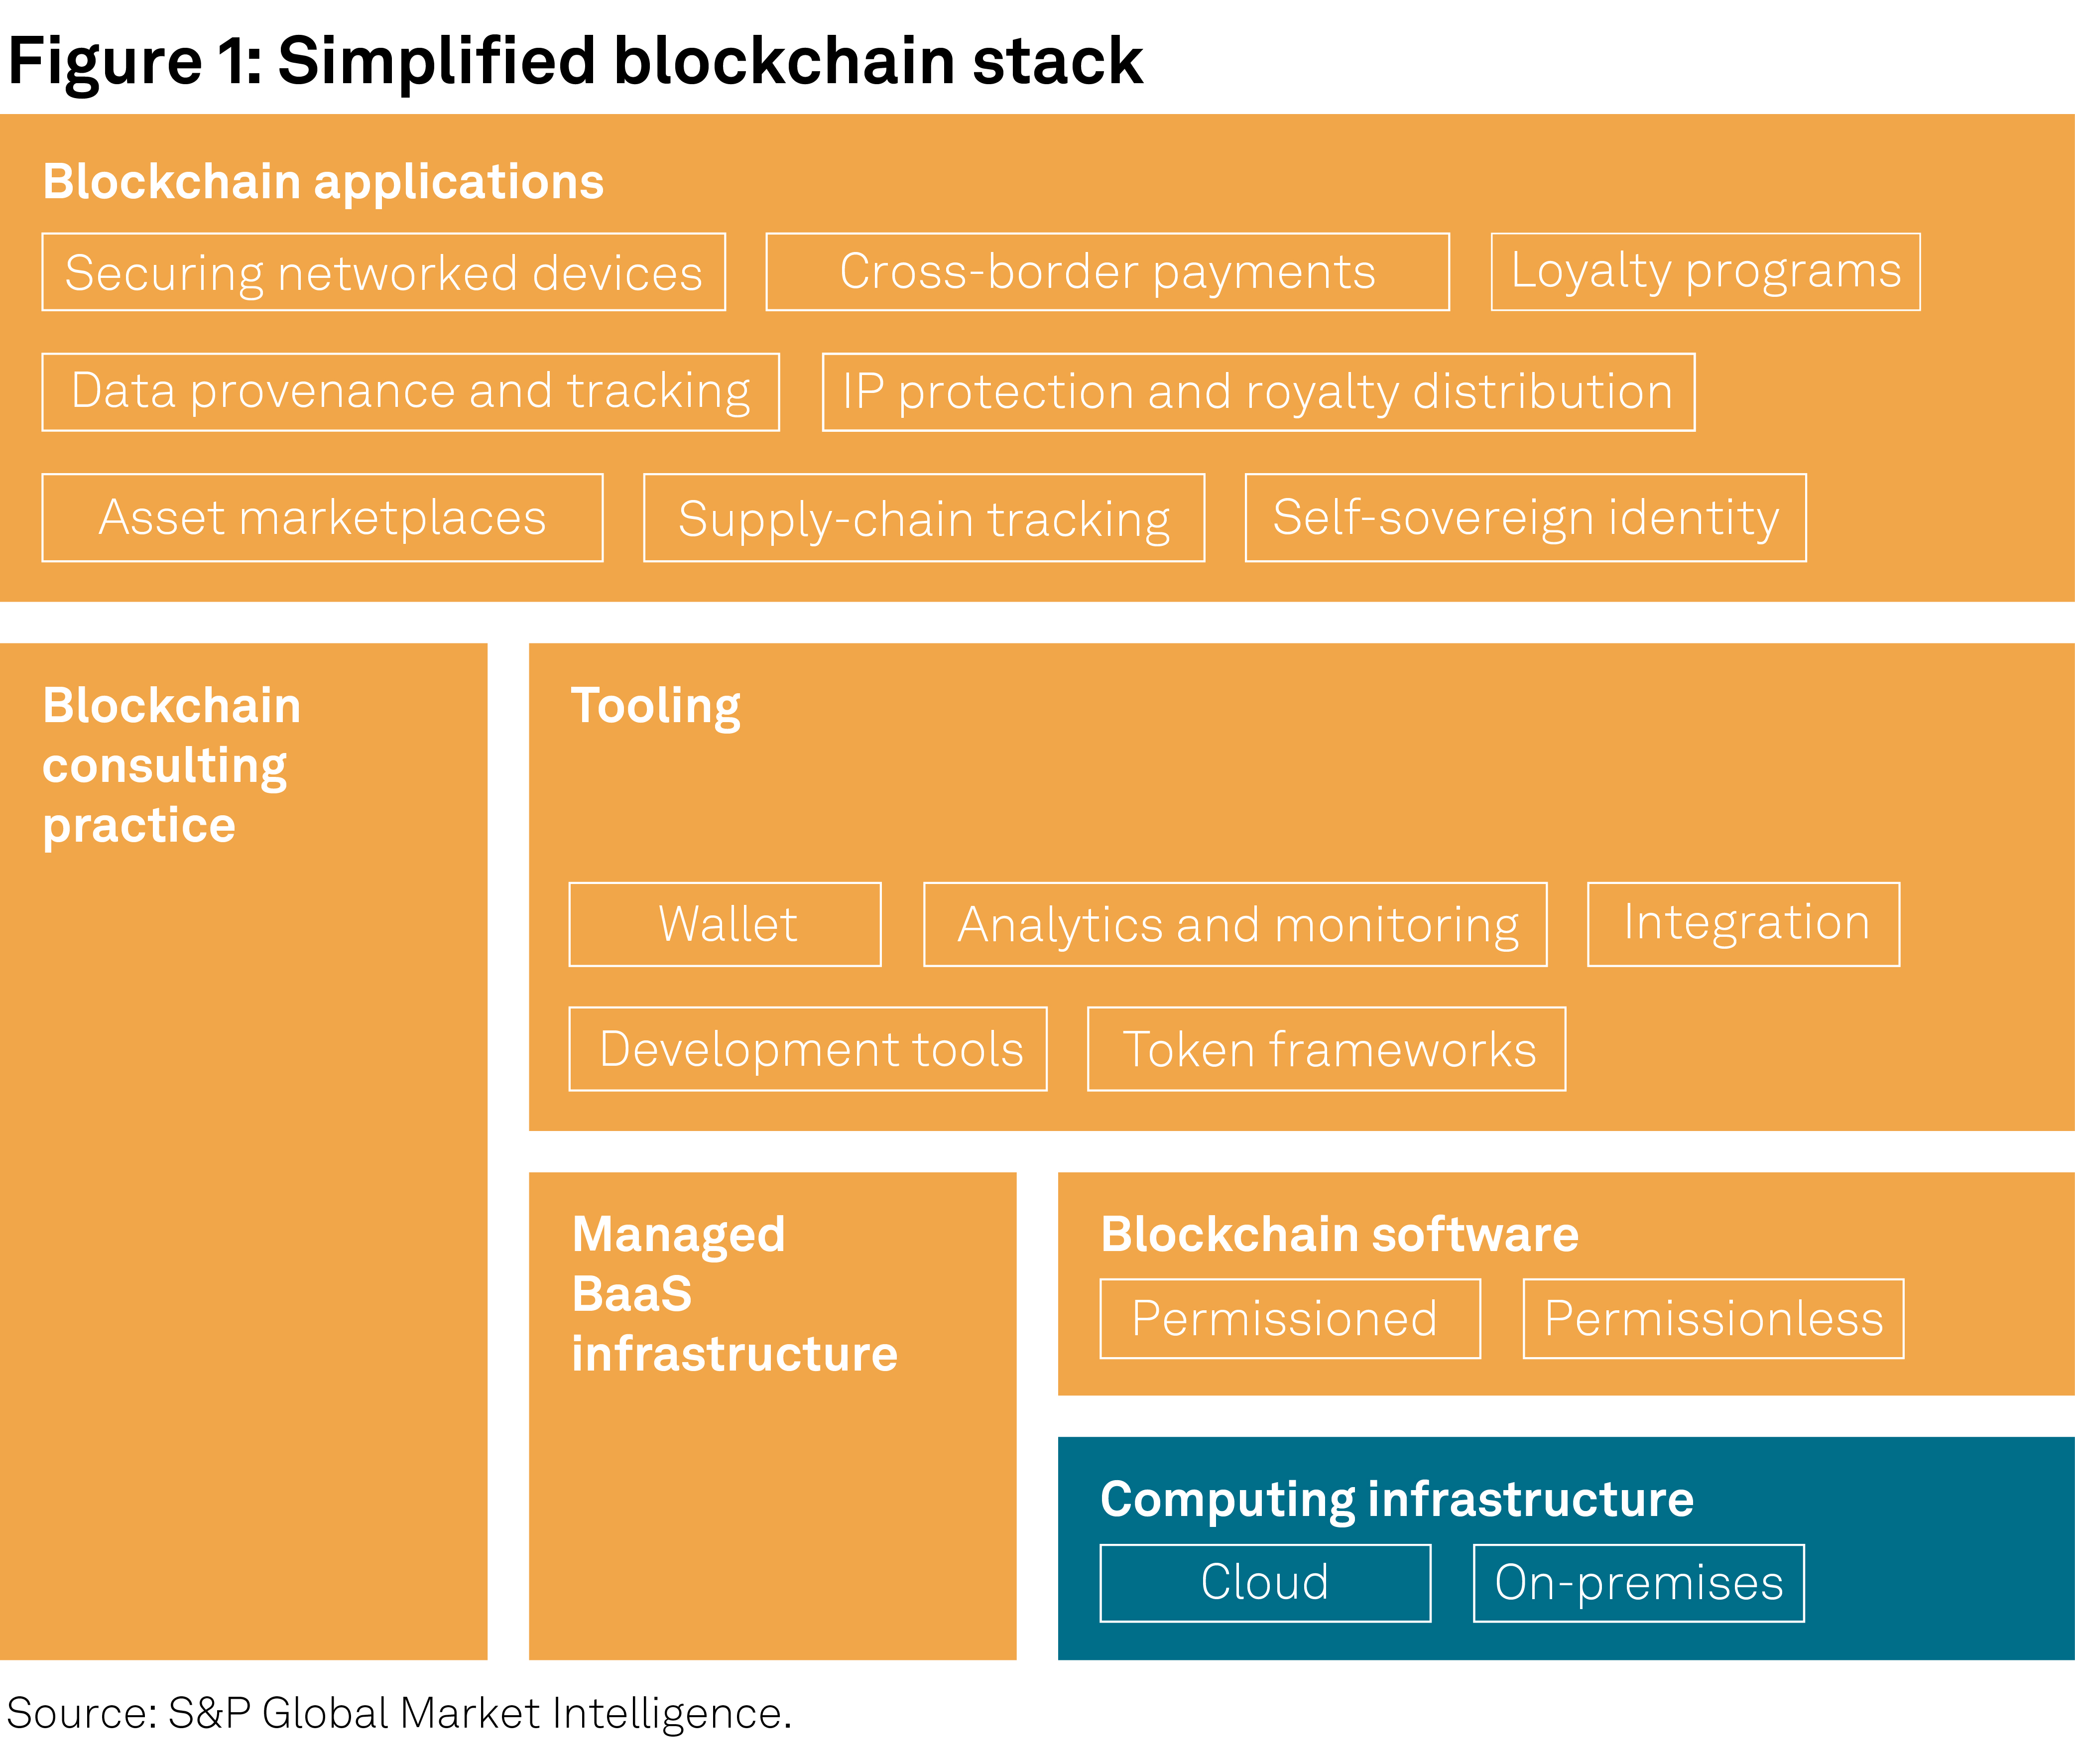Click the Securing networked devices box
The width and height of the screenshot is (2075, 1764).
[383, 272]
